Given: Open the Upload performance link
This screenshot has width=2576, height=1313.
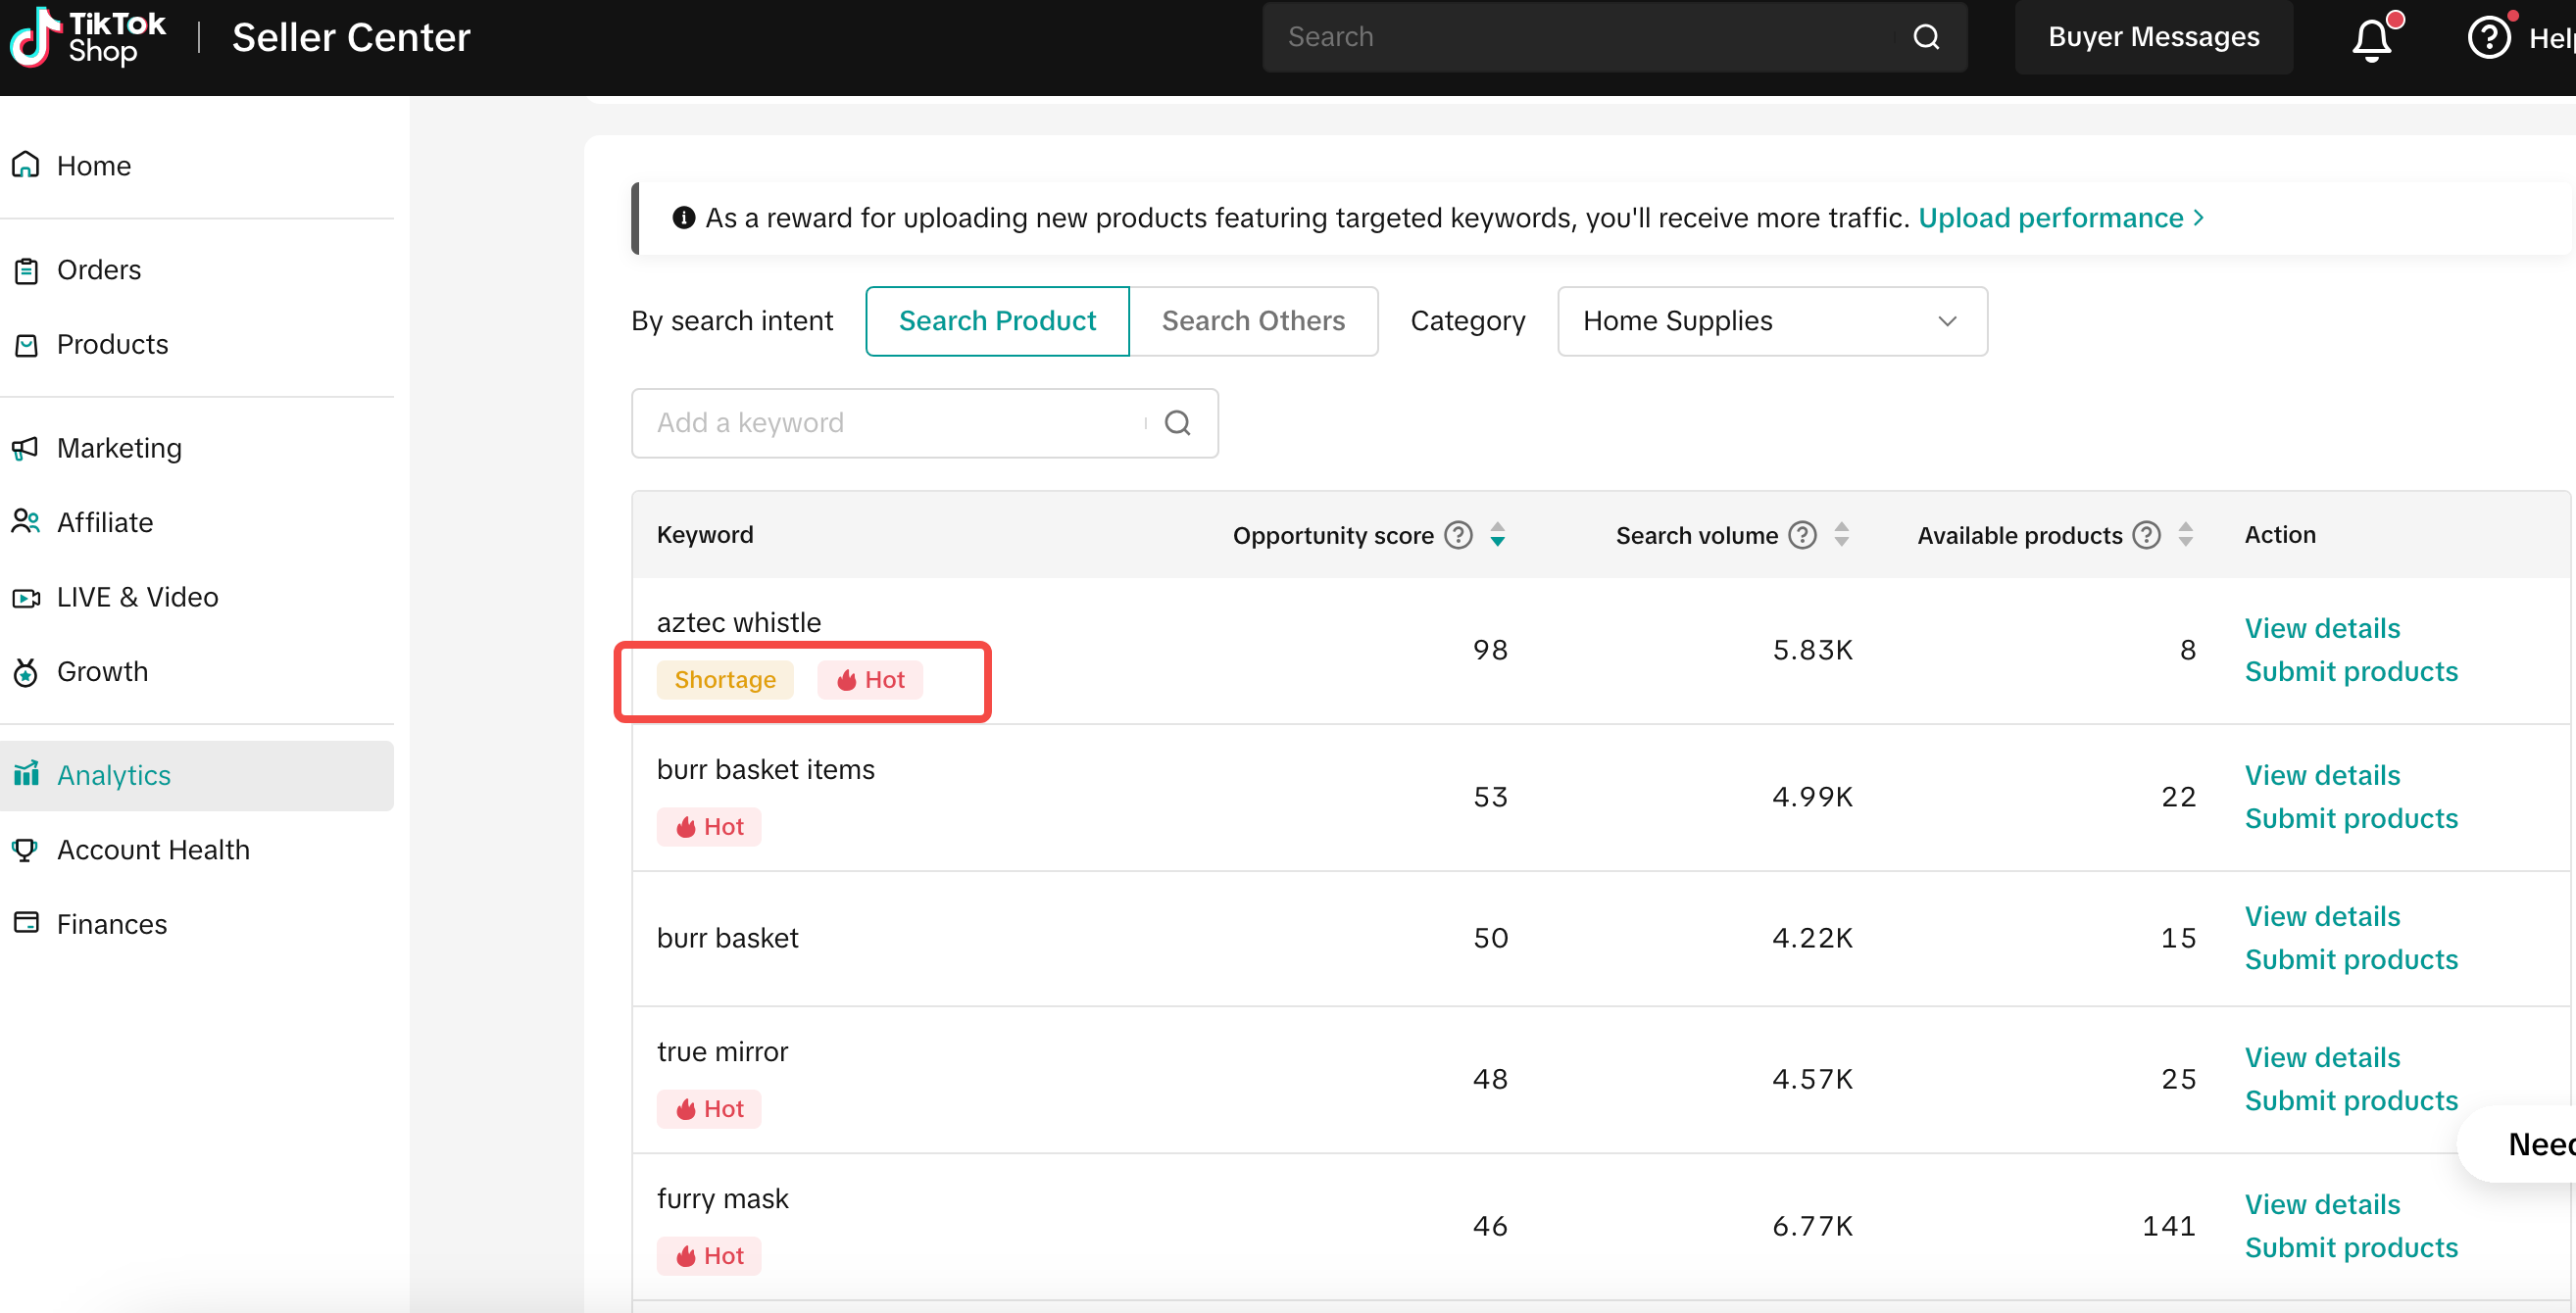Looking at the screenshot, I should [2059, 218].
